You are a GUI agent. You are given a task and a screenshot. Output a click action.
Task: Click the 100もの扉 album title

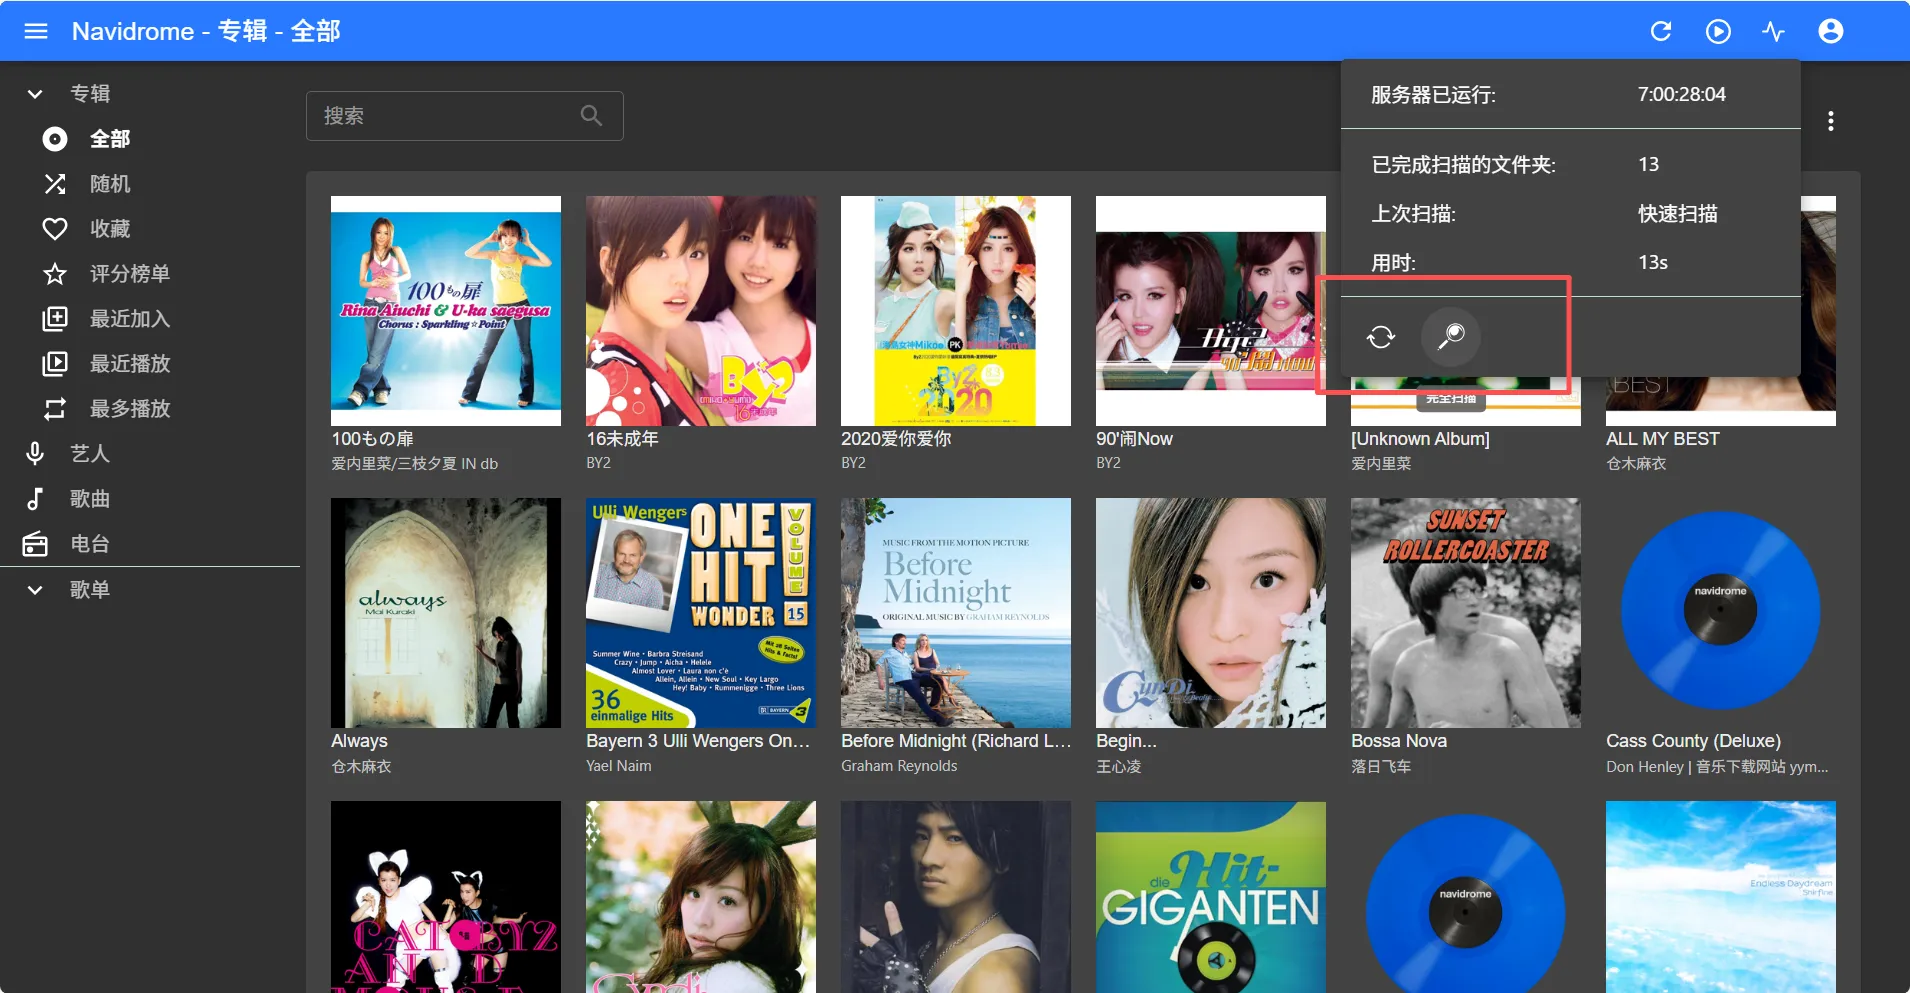(x=372, y=439)
